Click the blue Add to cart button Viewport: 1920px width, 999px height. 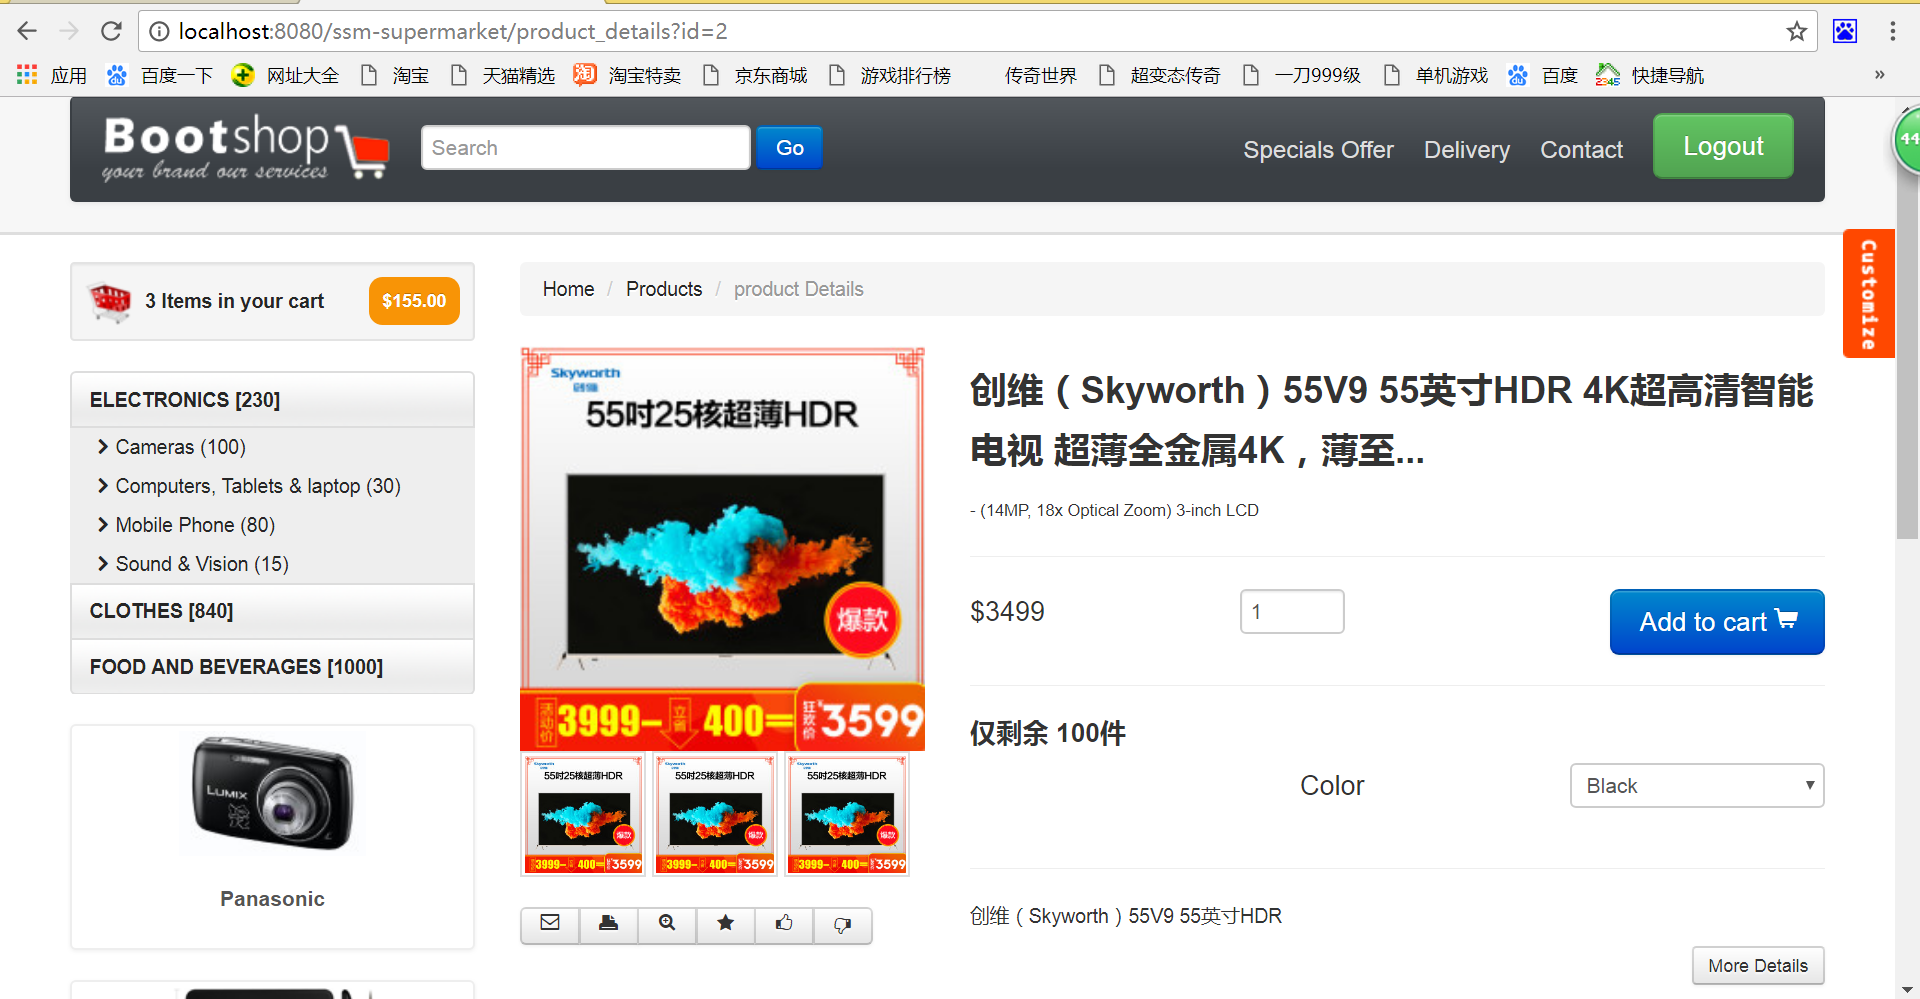1717,622
